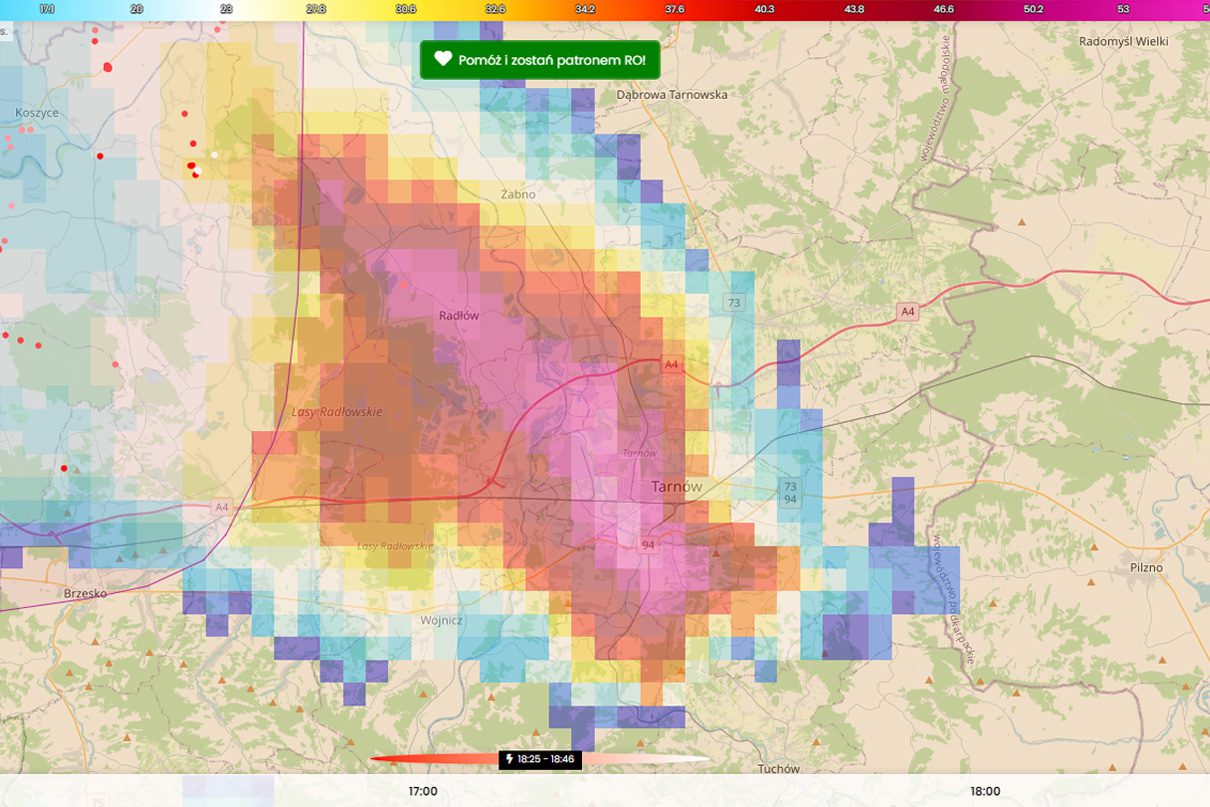This screenshot has width=1210, height=807.
Task: Select the road 73 shield north of Tarnów
Action: coord(734,300)
